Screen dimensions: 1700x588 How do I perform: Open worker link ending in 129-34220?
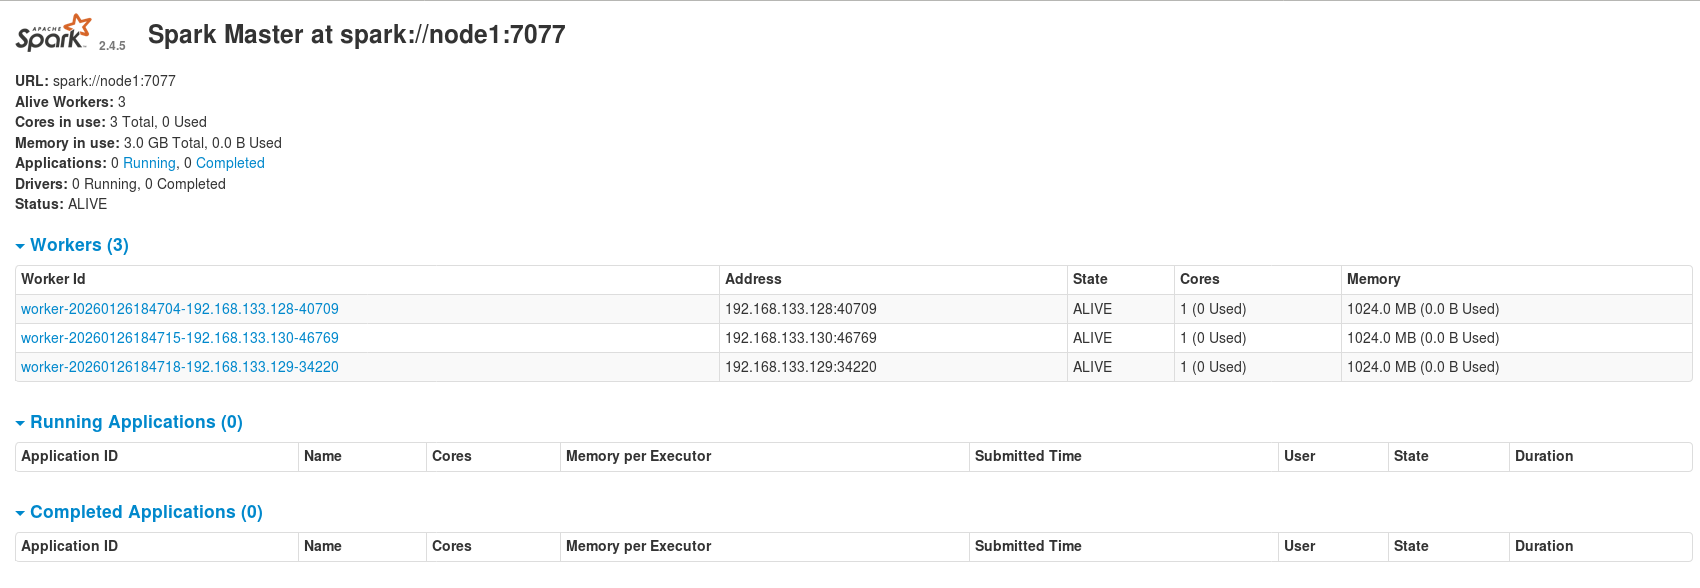click(x=180, y=367)
